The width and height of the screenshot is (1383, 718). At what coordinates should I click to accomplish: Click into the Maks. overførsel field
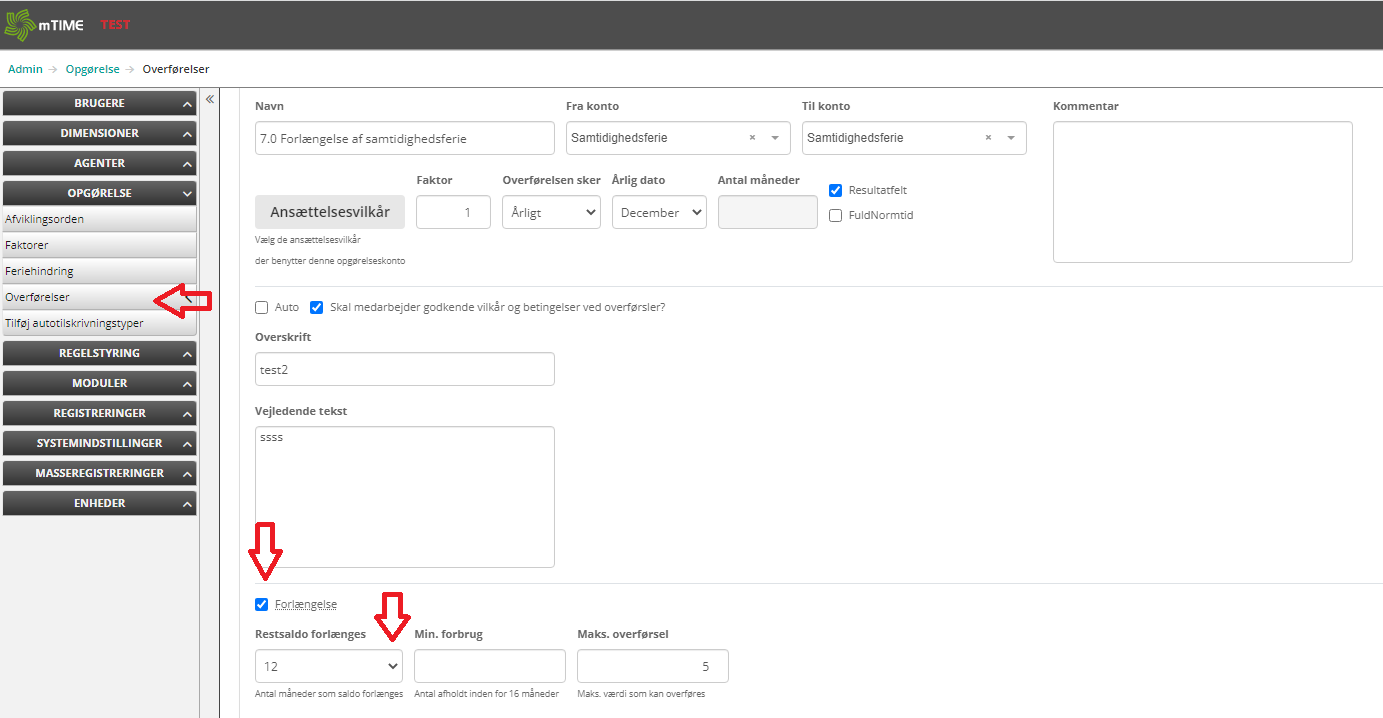coord(652,666)
